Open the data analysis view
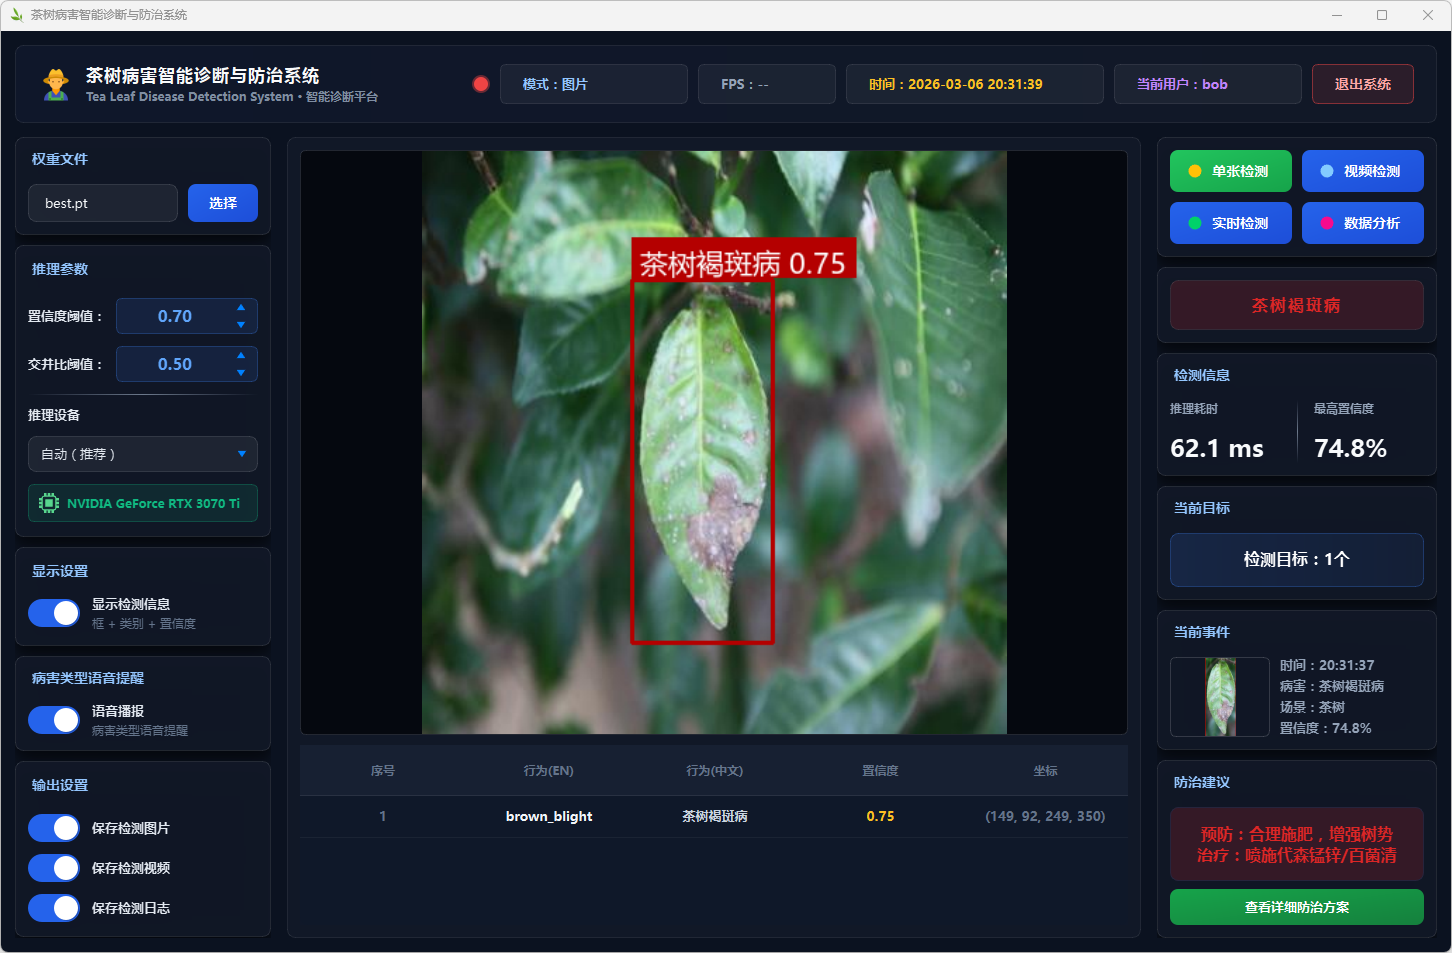1452x953 pixels. (1362, 223)
